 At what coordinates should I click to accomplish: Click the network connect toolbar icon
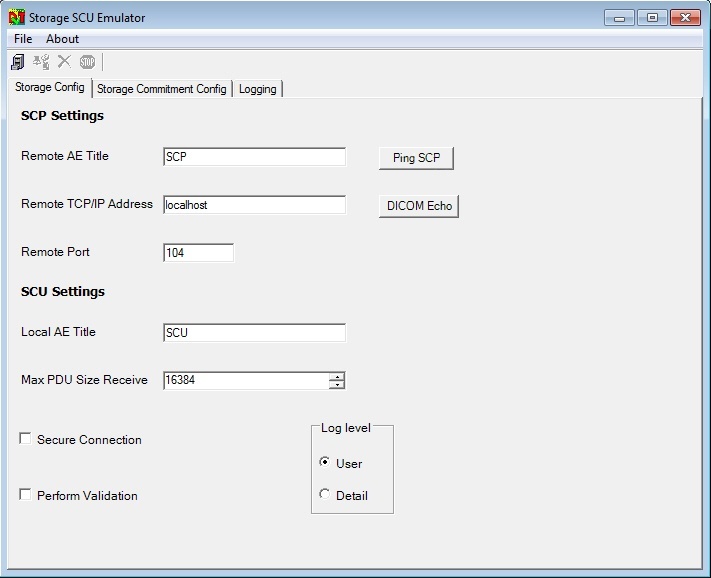click(x=41, y=62)
